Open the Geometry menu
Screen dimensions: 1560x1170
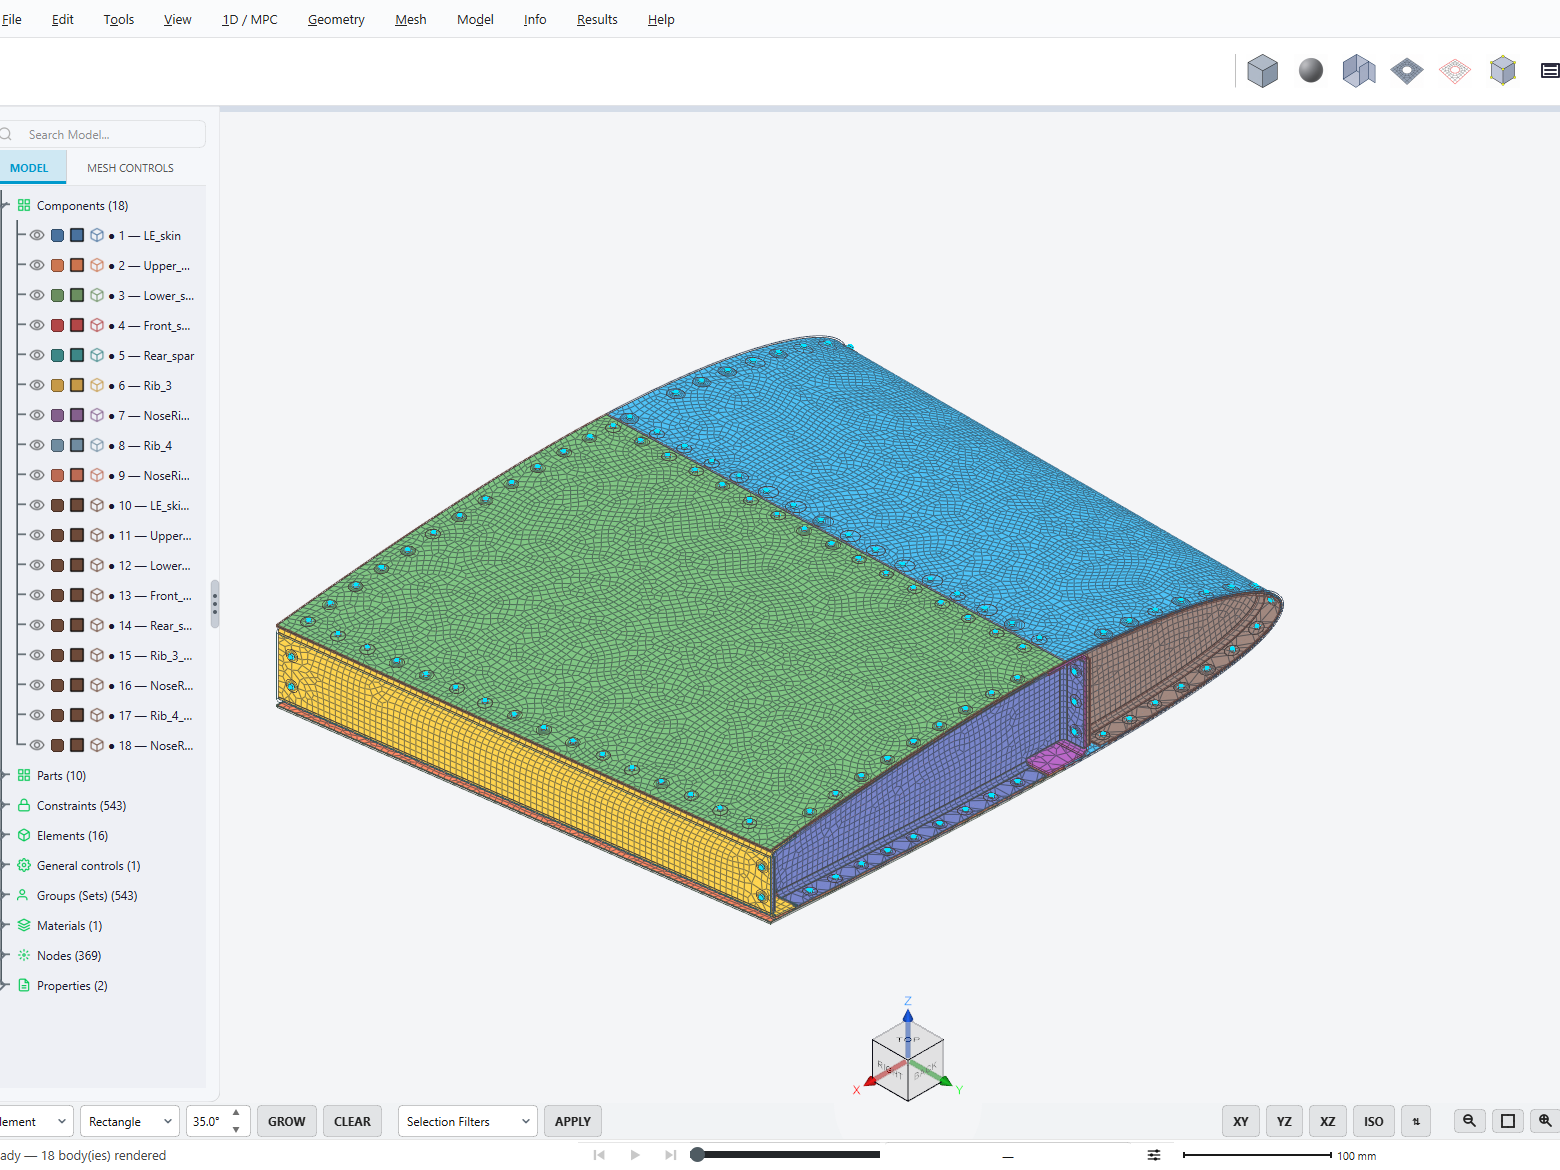click(336, 19)
